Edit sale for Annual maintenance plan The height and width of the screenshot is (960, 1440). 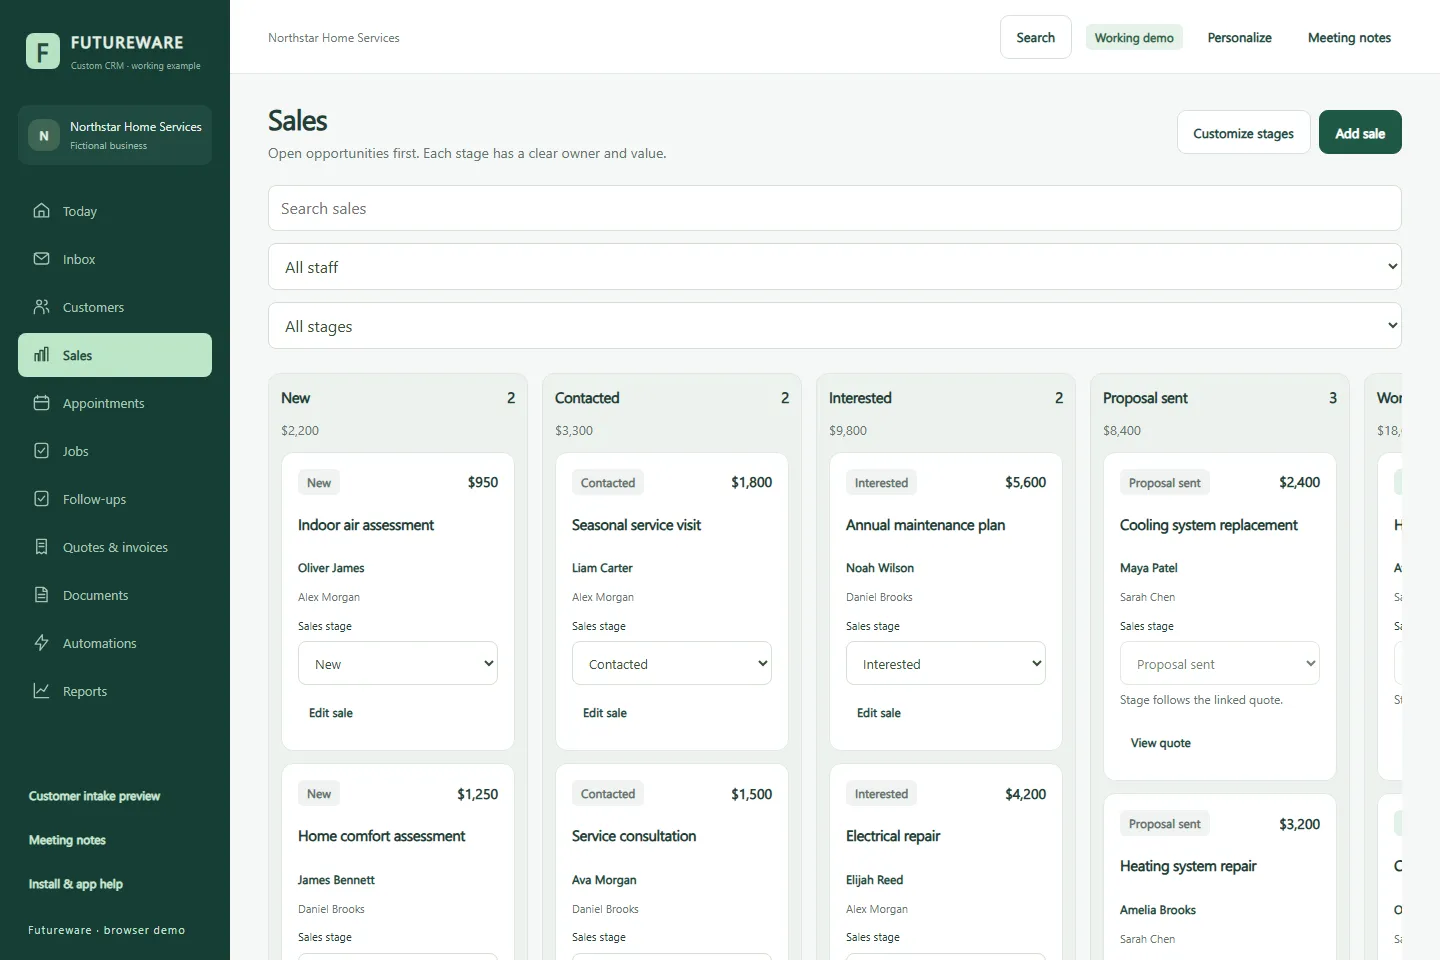879,713
